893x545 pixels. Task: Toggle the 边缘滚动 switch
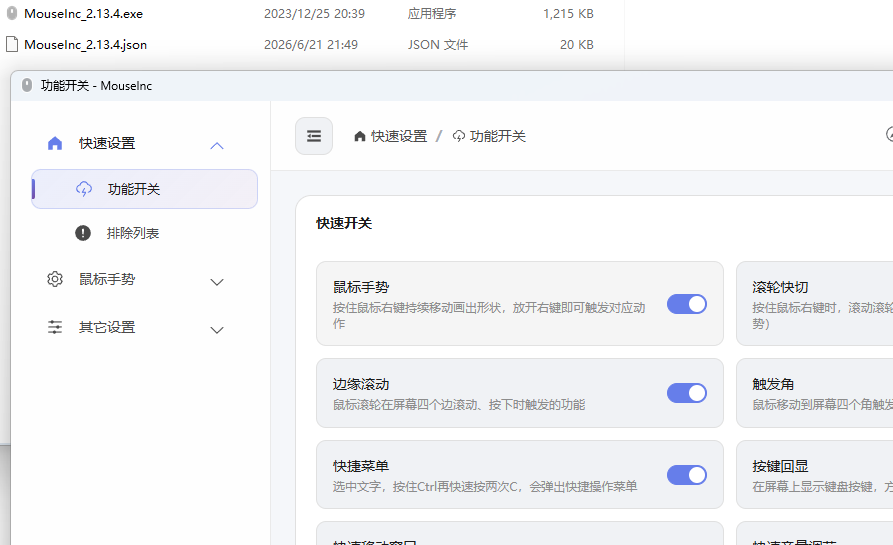tap(687, 393)
